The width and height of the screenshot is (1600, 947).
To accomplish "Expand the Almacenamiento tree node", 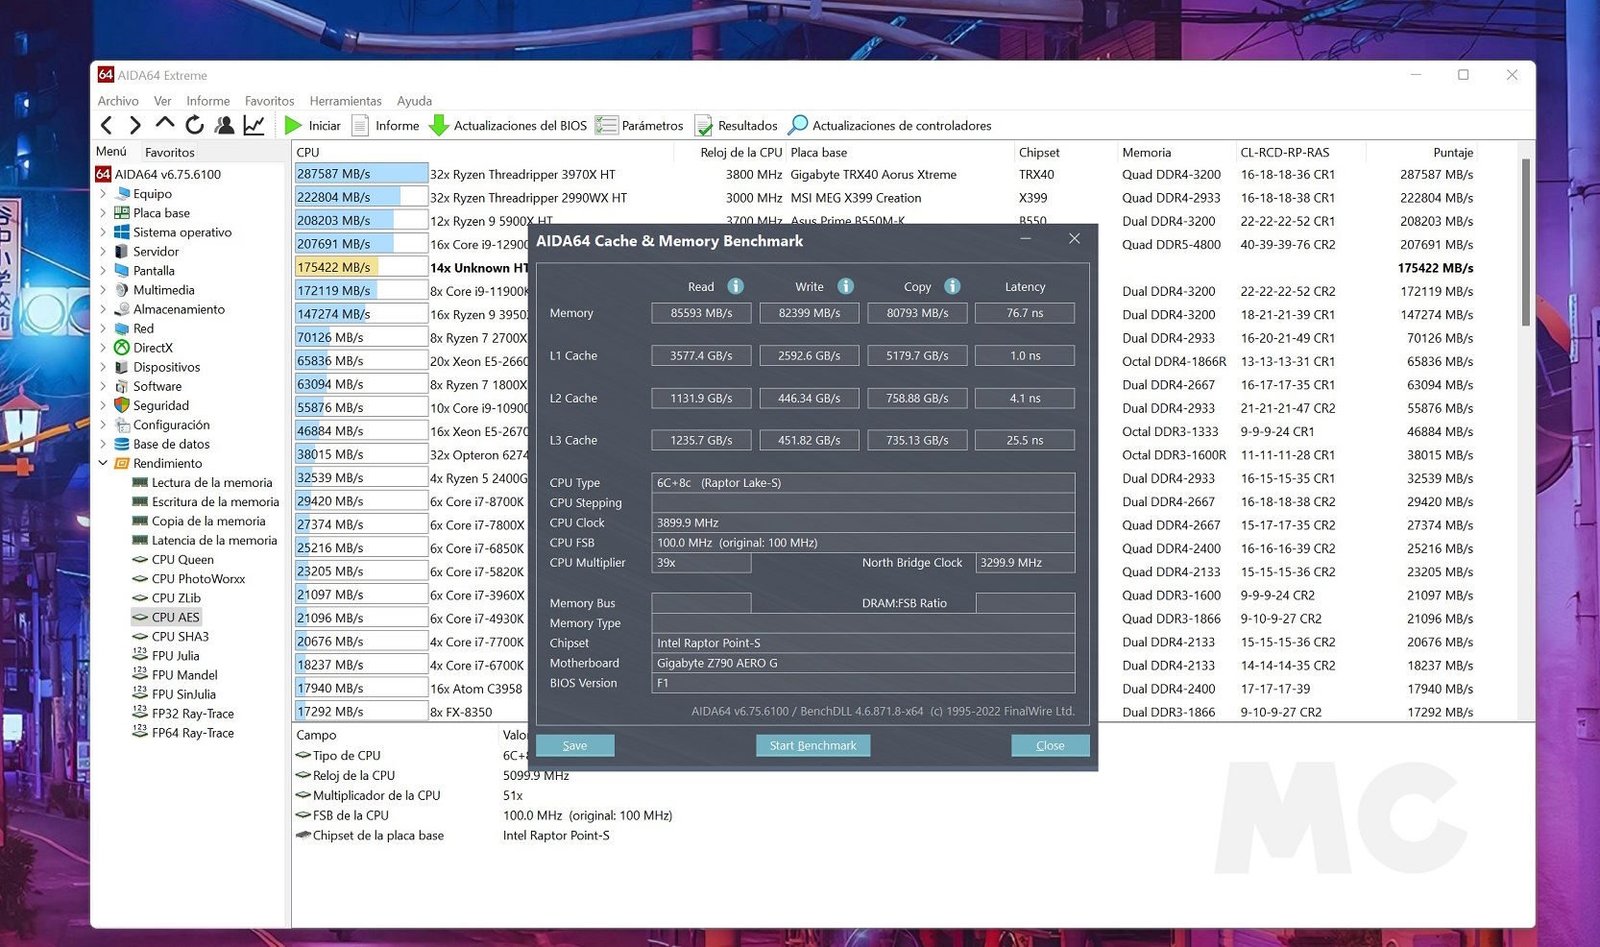I will (x=102, y=309).
